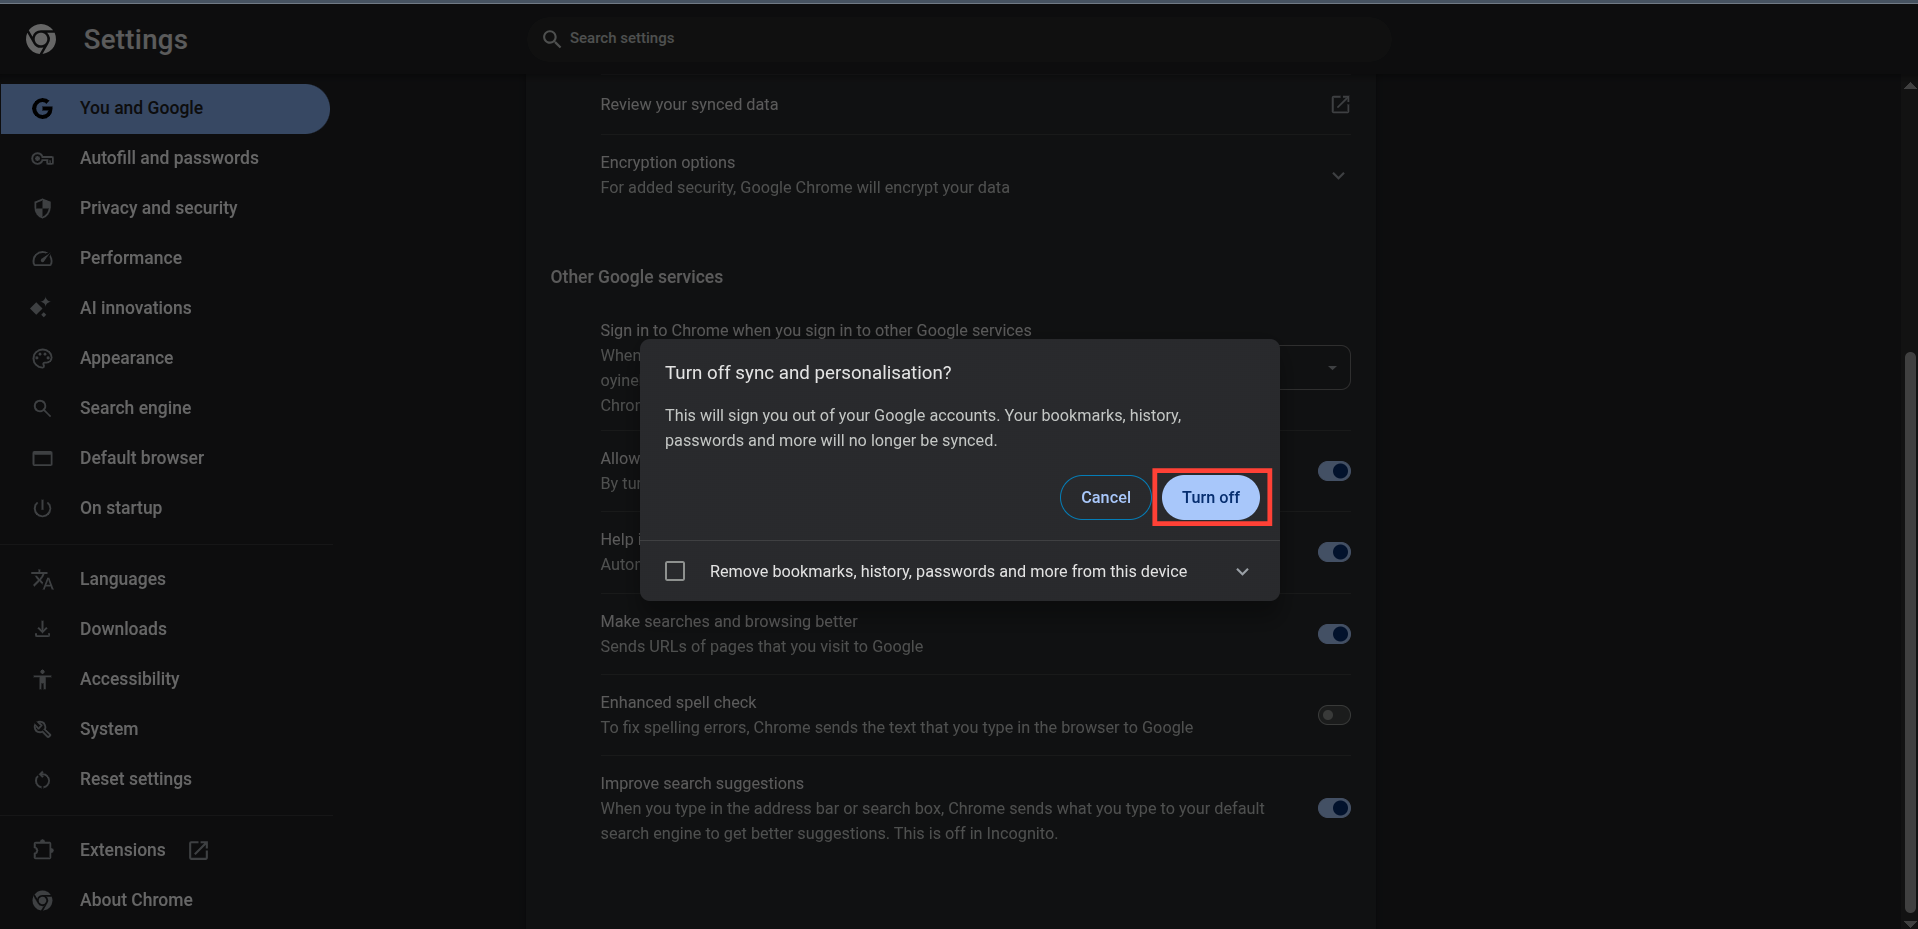Check Remove bookmarks, history, passwords from device

675,570
